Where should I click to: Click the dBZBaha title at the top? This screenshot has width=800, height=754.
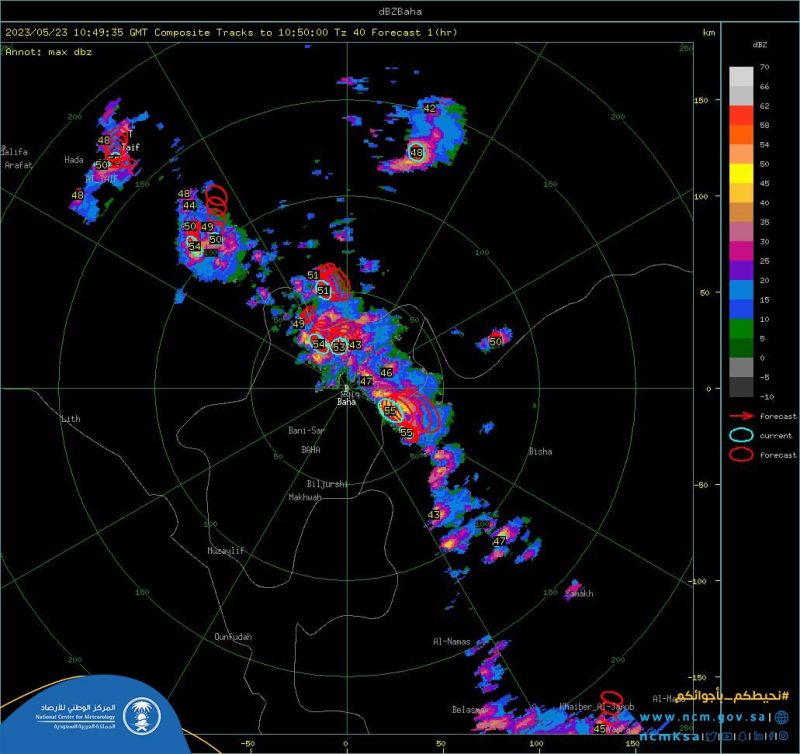pos(400,11)
